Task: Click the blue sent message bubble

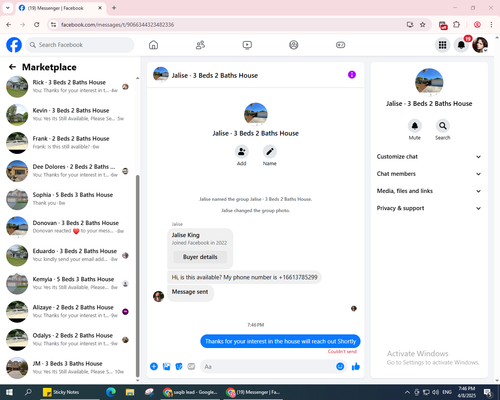Action: tap(280, 341)
